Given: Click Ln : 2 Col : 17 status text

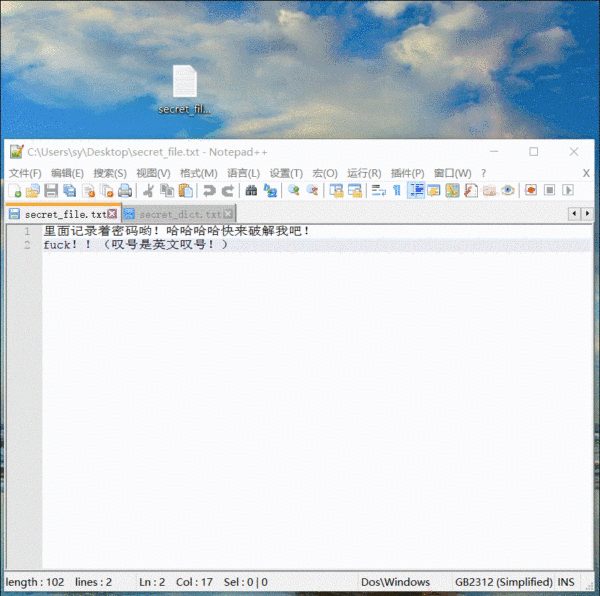Looking at the screenshot, I should click(x=176, y=582).
